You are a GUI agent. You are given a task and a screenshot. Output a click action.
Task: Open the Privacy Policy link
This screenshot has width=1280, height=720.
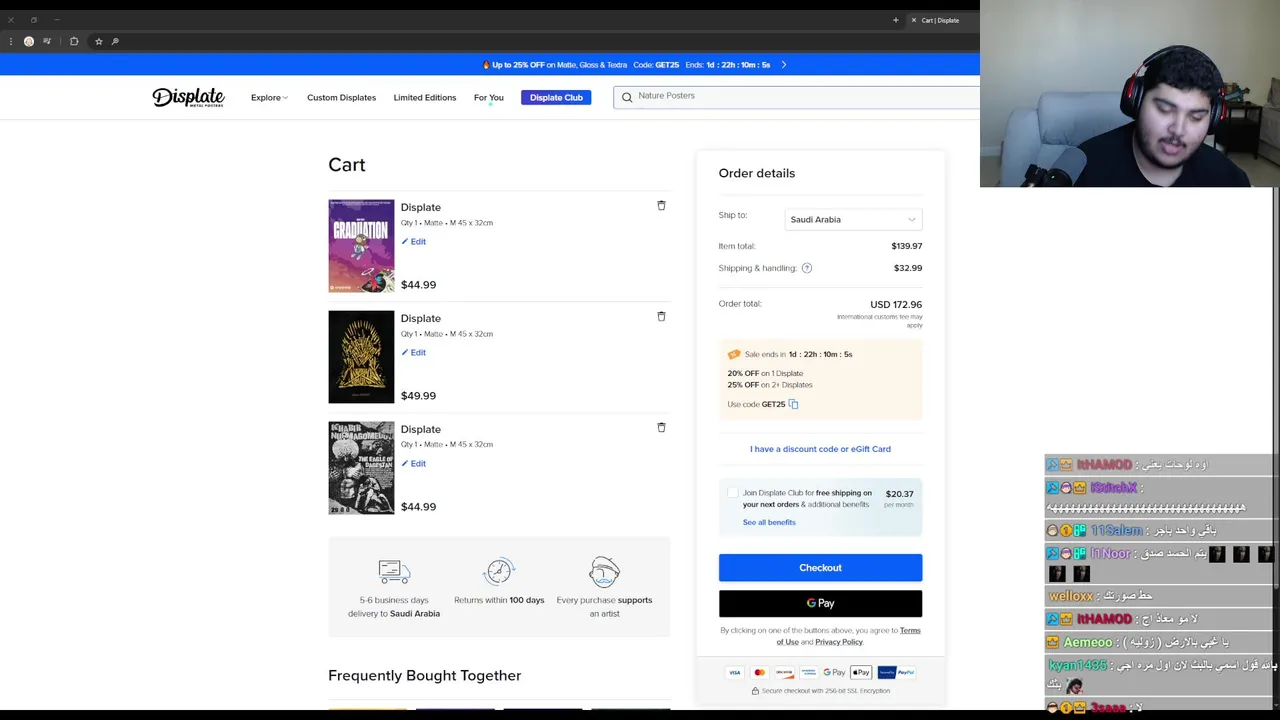(x=839, y=642)
